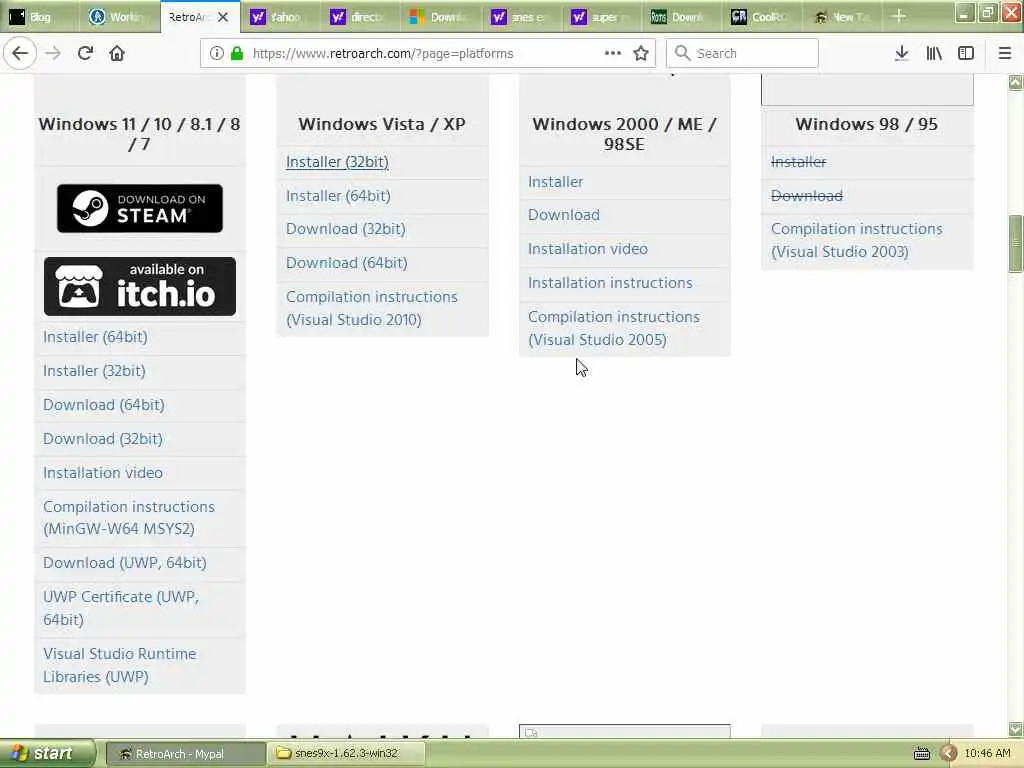Image resolution: width=1024 pixels, height=768 pixels.
Task: Click Download under Windows 2000 / ME
Action: (564, 215)
